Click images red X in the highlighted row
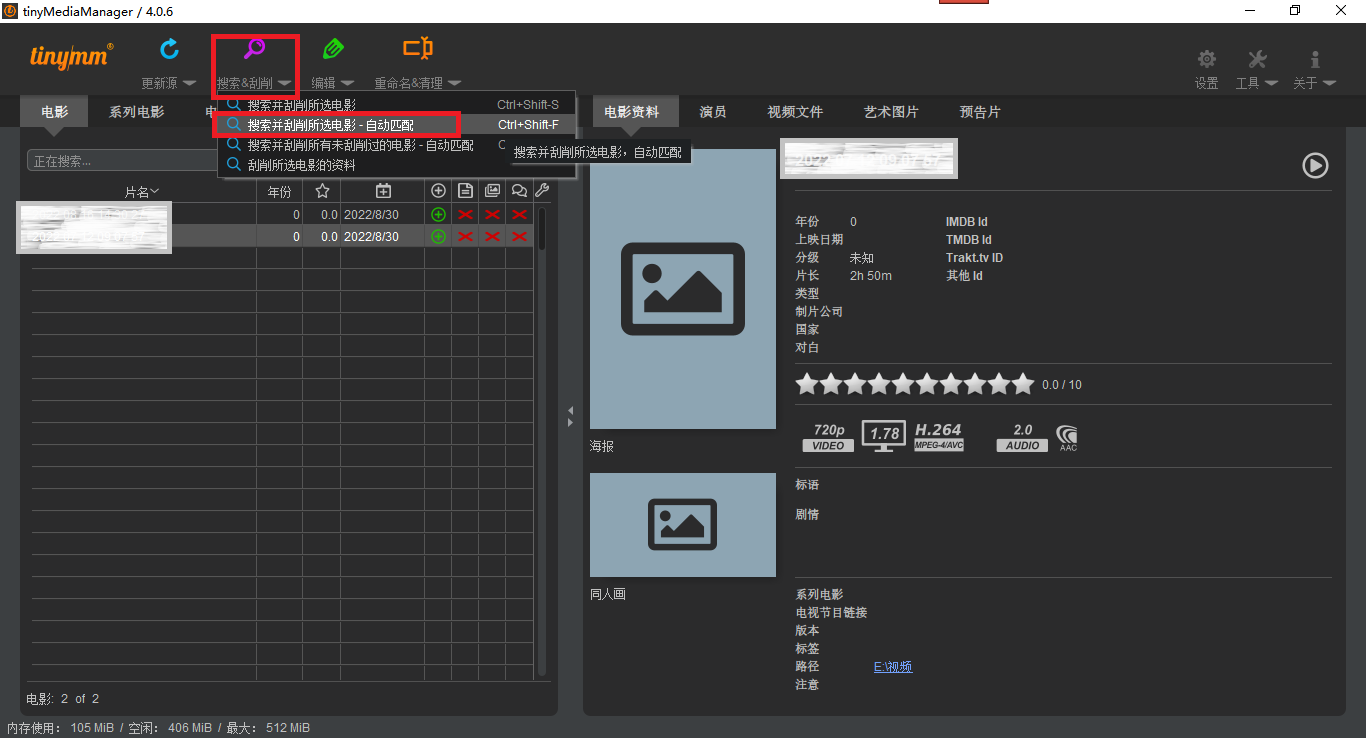The image size is (1366, 738). tap(492, 236)
